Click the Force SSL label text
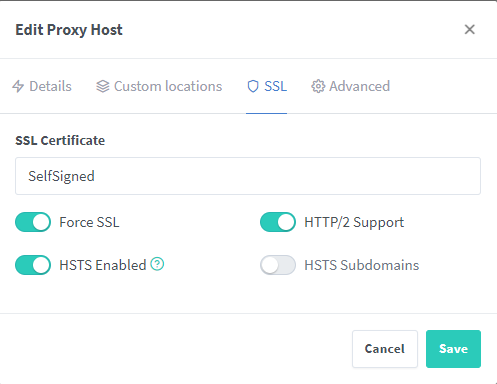This screenshot has width=497, height=384. point(89,222)
